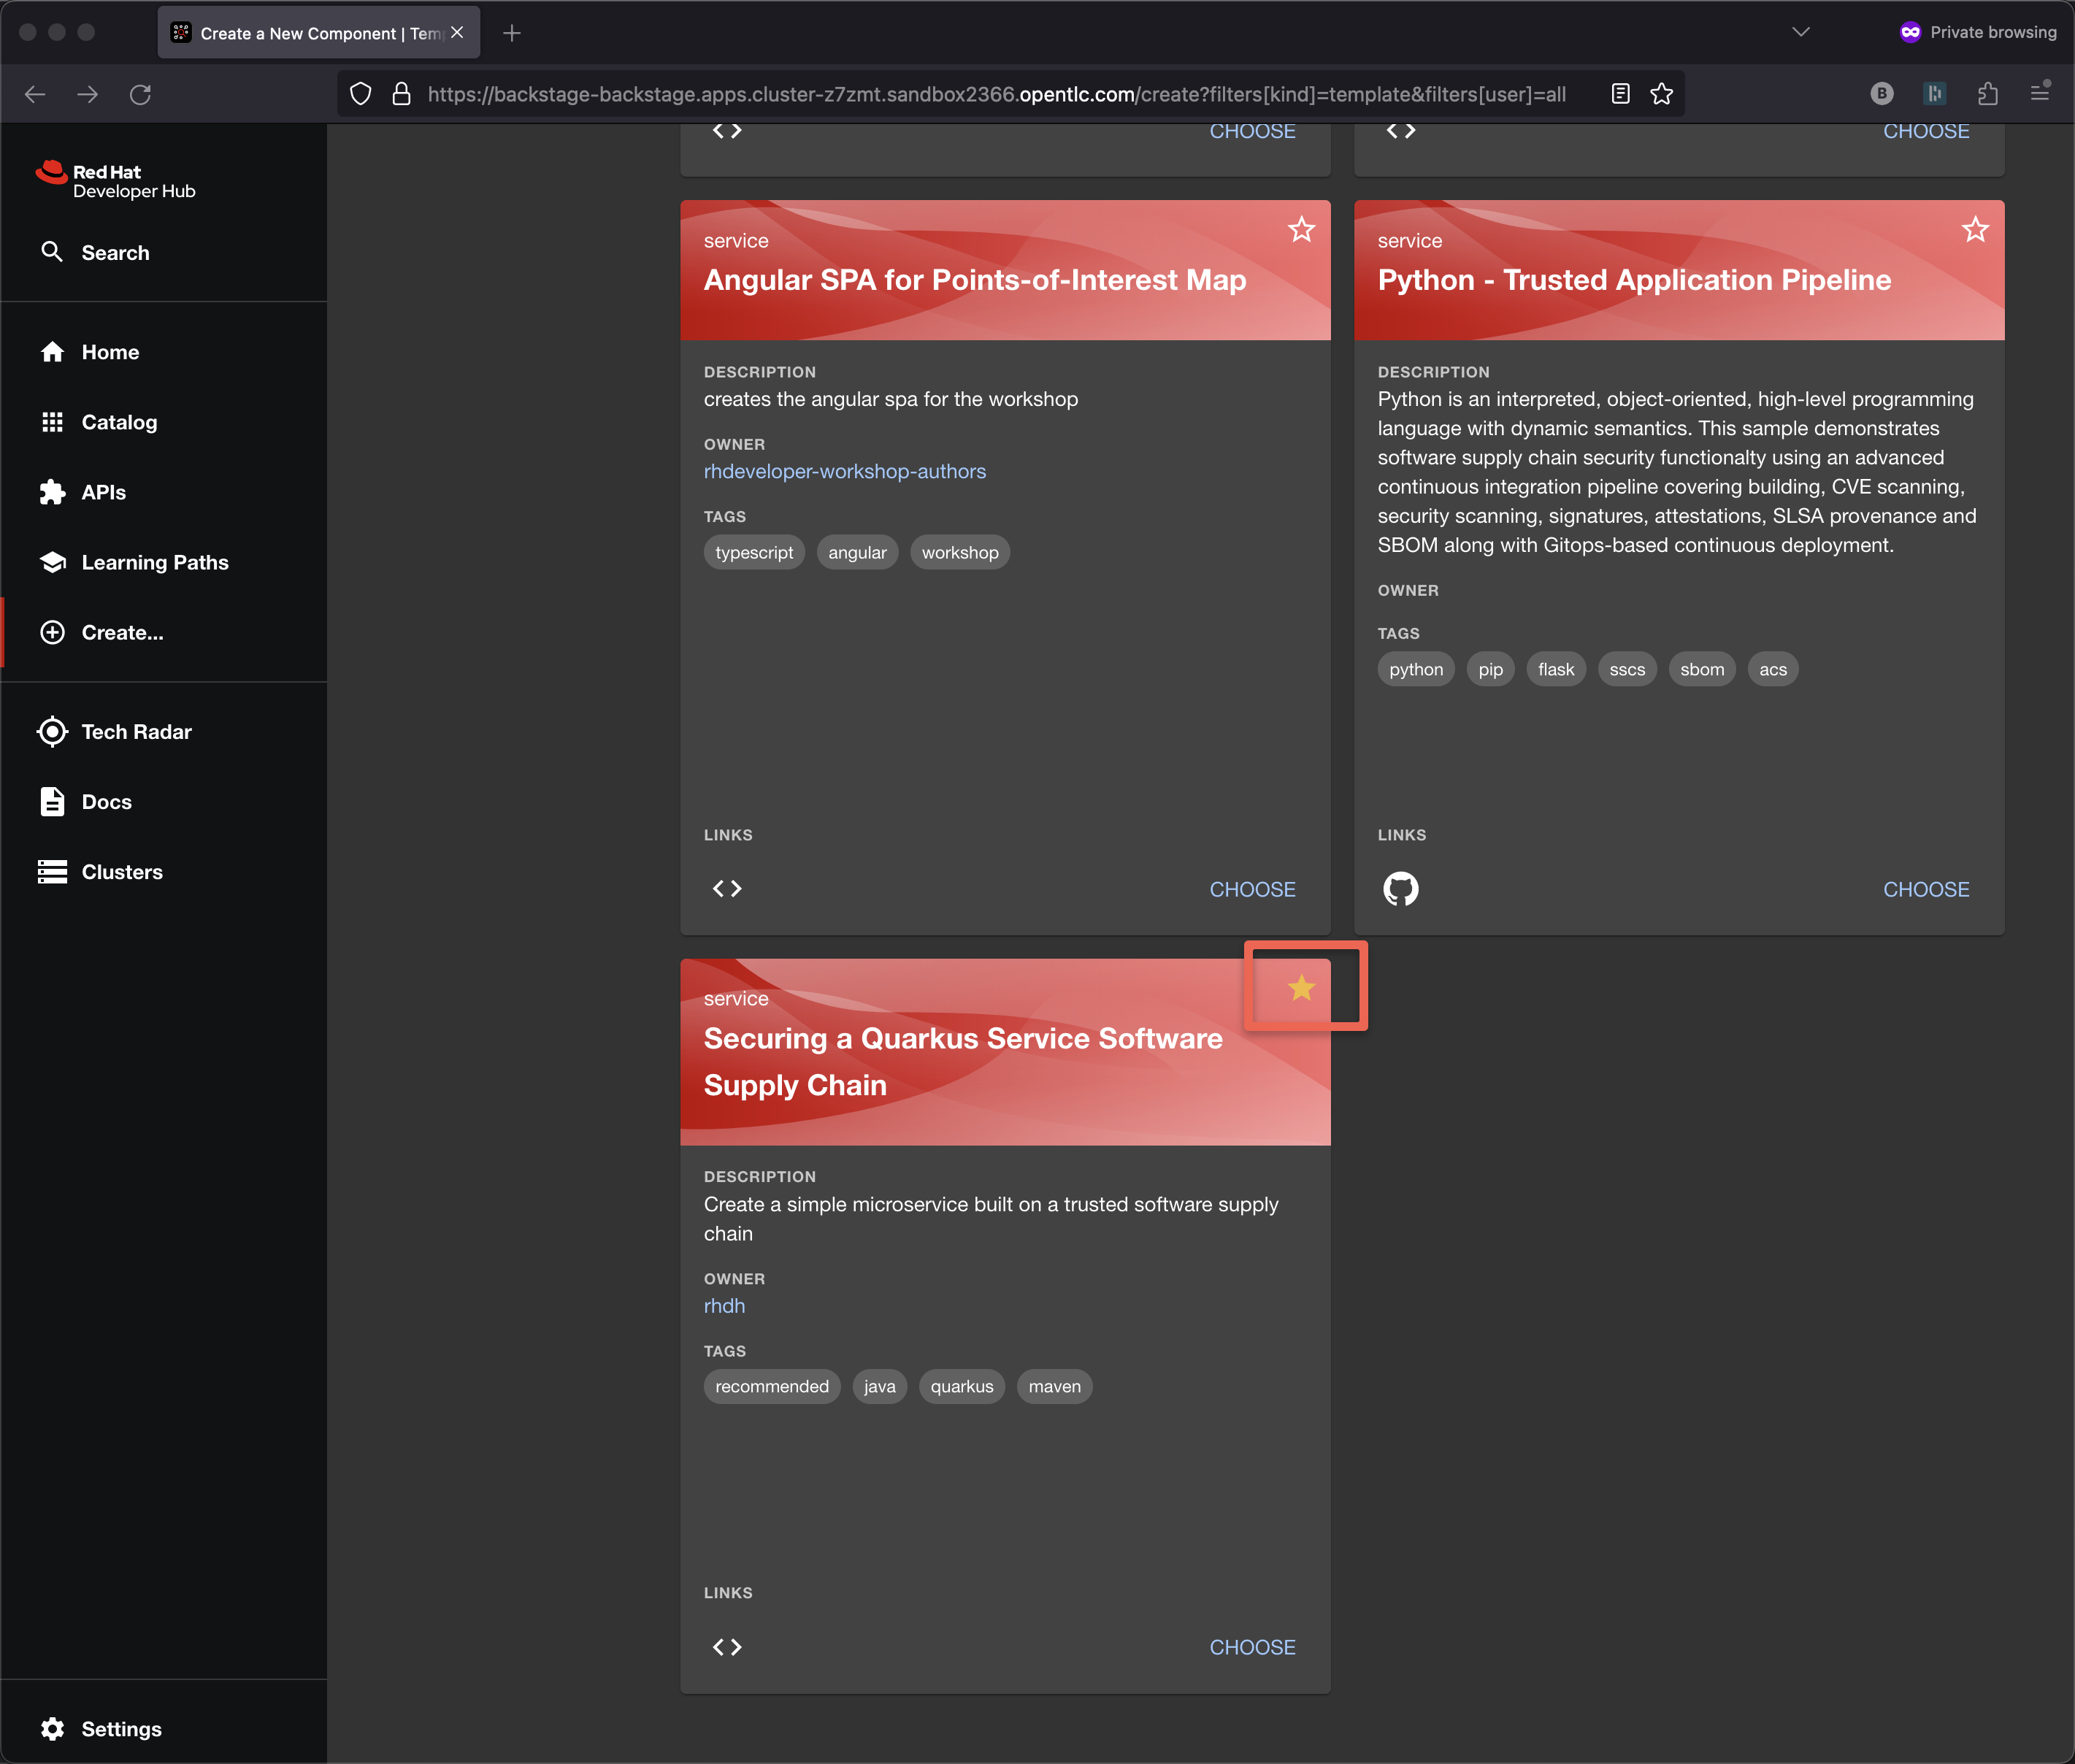Choose the Securing a Quarkus Service template
Image resolution: width=2075 pixels, height=1764 pixels.
1252,1646
